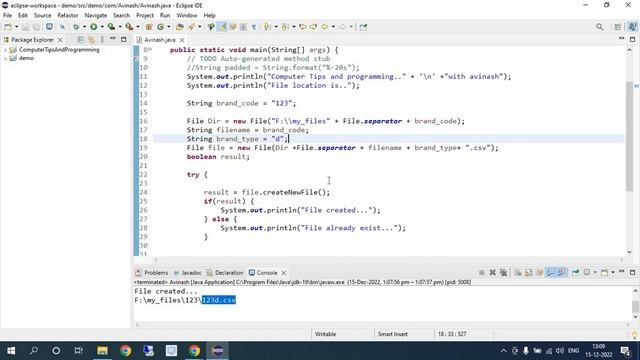Switch to Javadoc tab
Screen dimensions: 640x360
tap(188, 273)
